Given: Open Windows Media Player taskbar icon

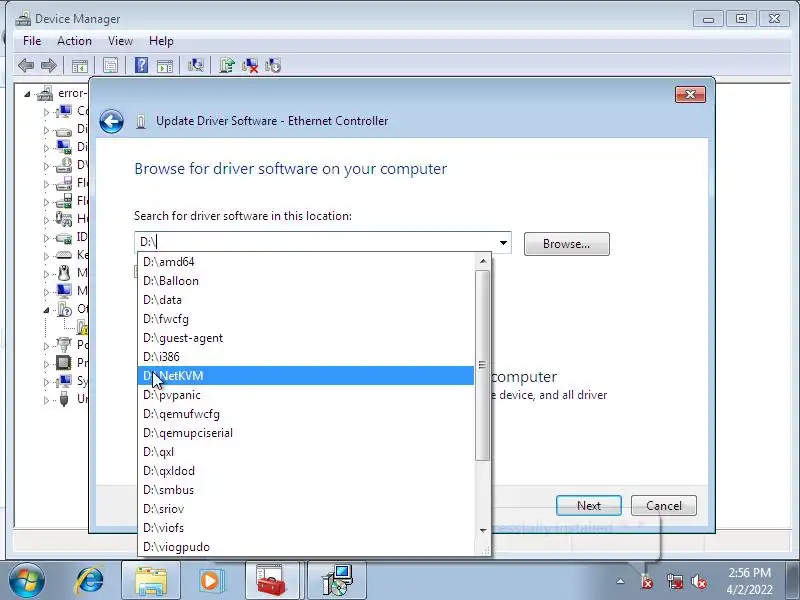Looking at the screenshot, I should 210,581.
